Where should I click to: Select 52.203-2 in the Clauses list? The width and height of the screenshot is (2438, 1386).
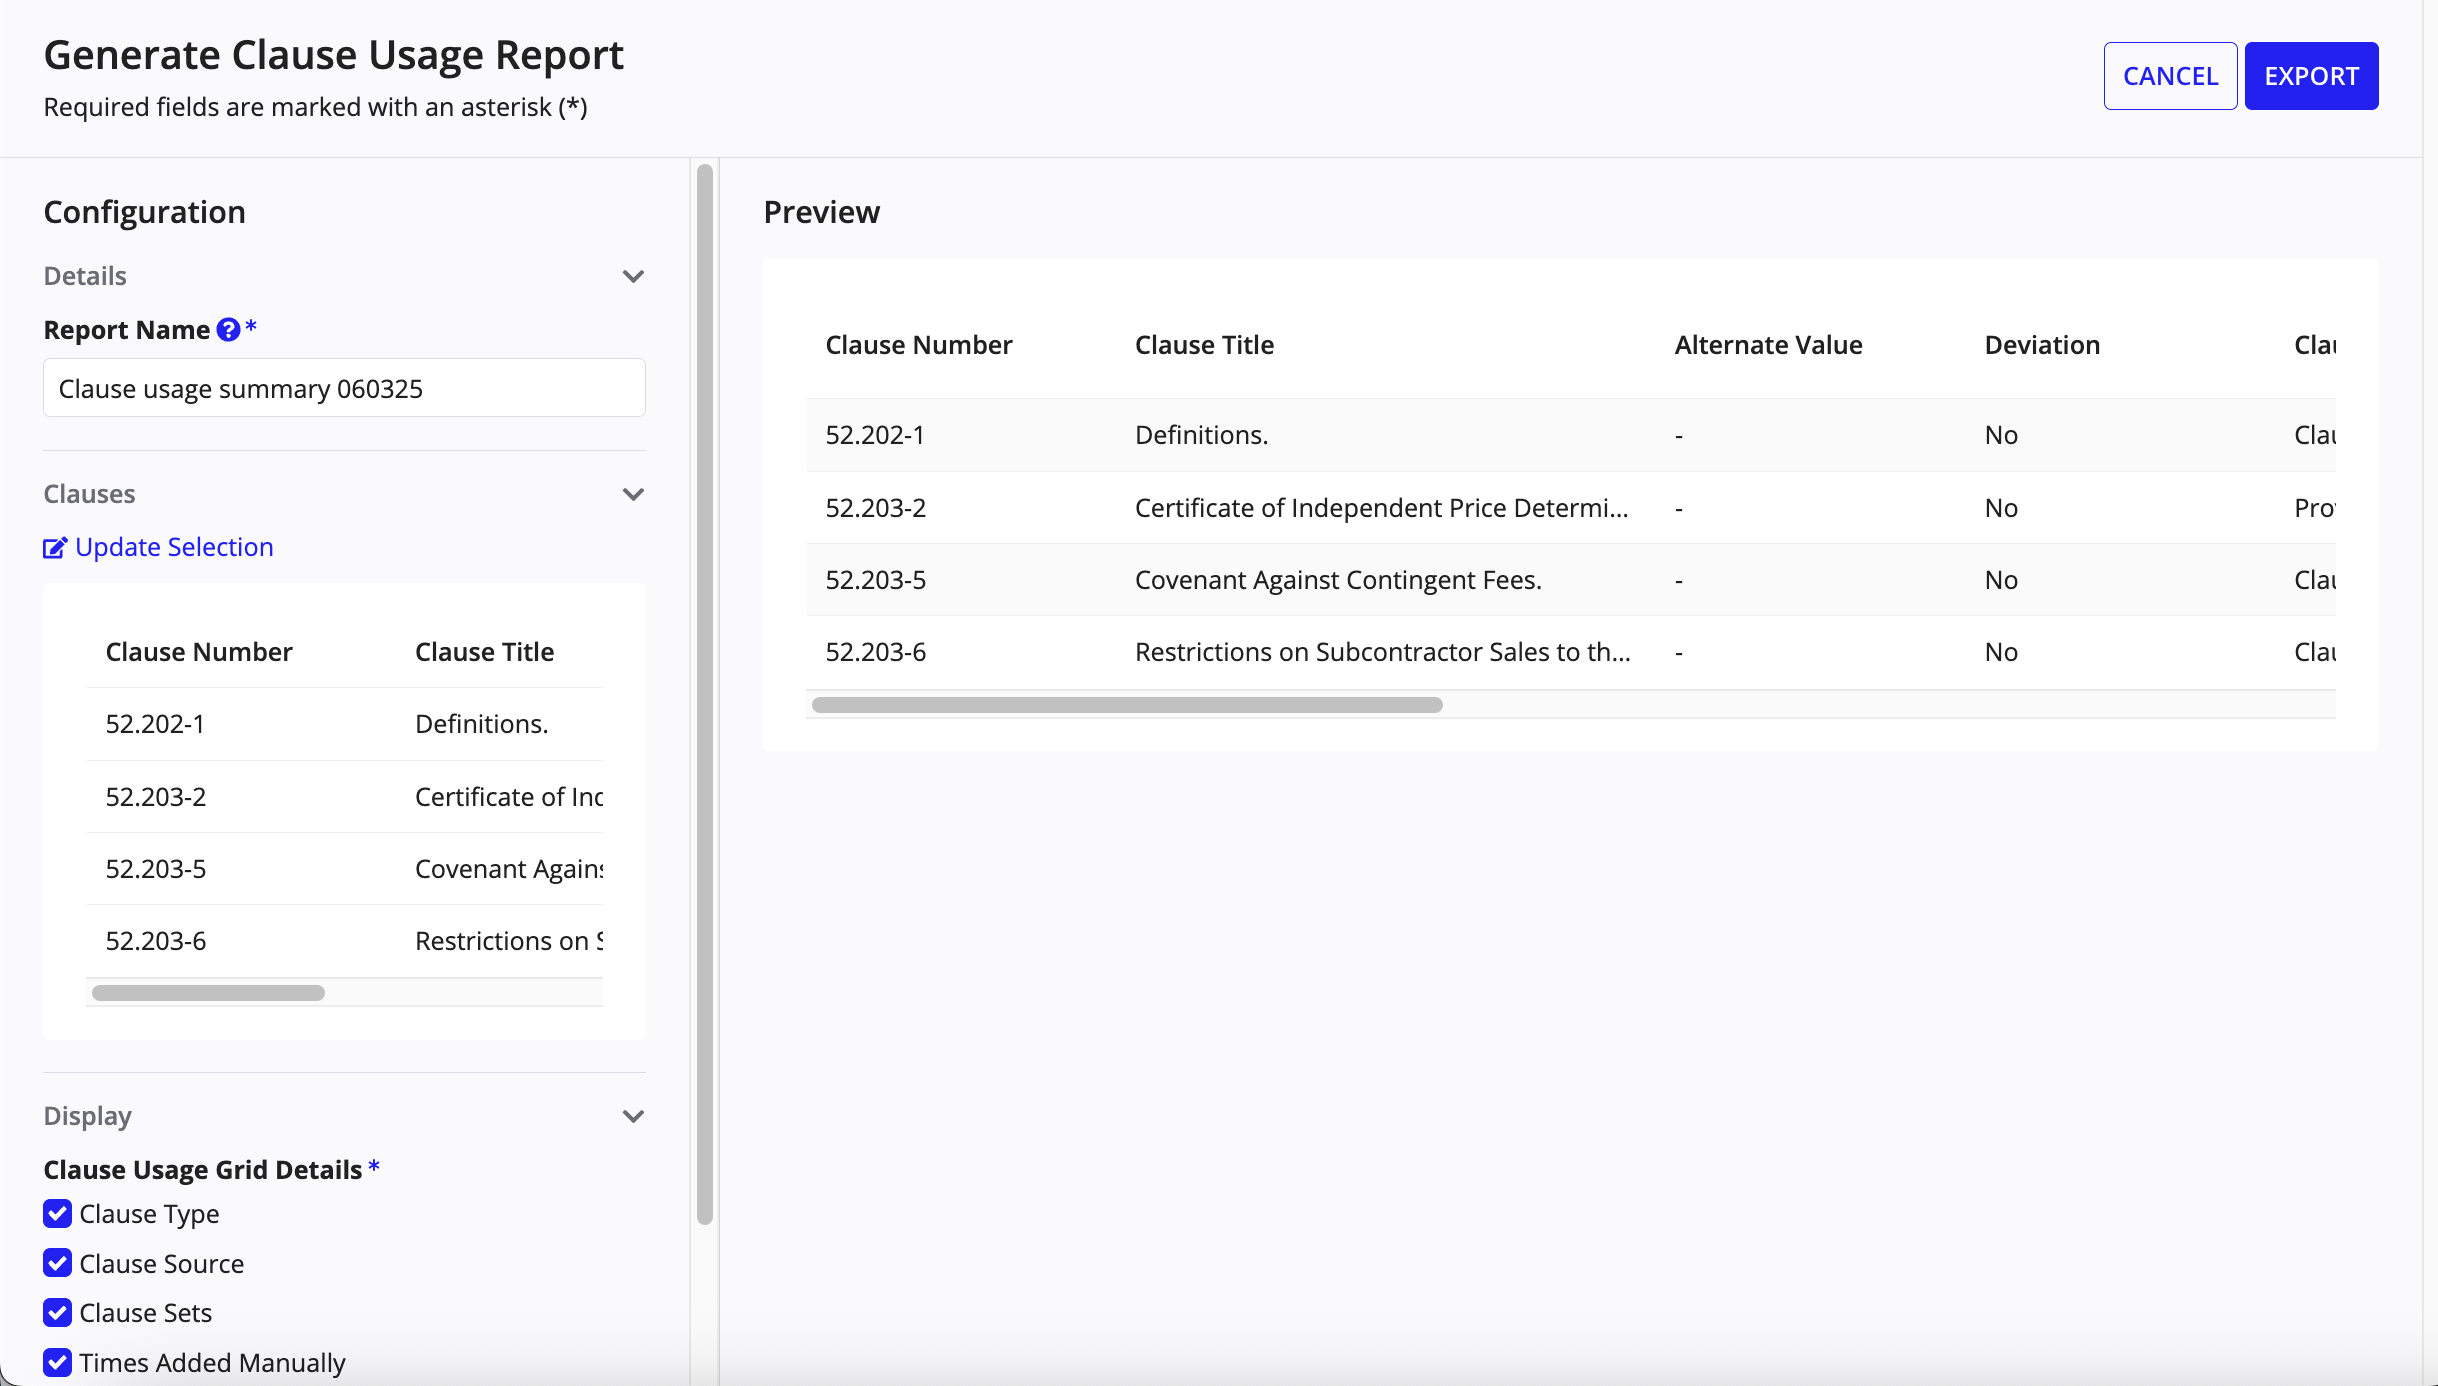click(x=156, y=797)
